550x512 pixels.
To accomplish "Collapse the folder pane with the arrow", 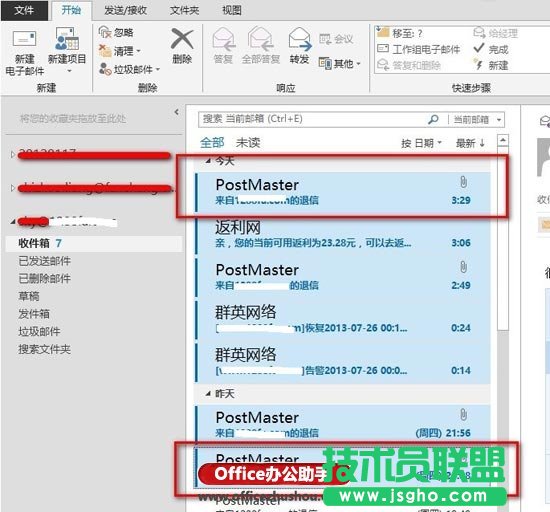I will click(176, 112).
